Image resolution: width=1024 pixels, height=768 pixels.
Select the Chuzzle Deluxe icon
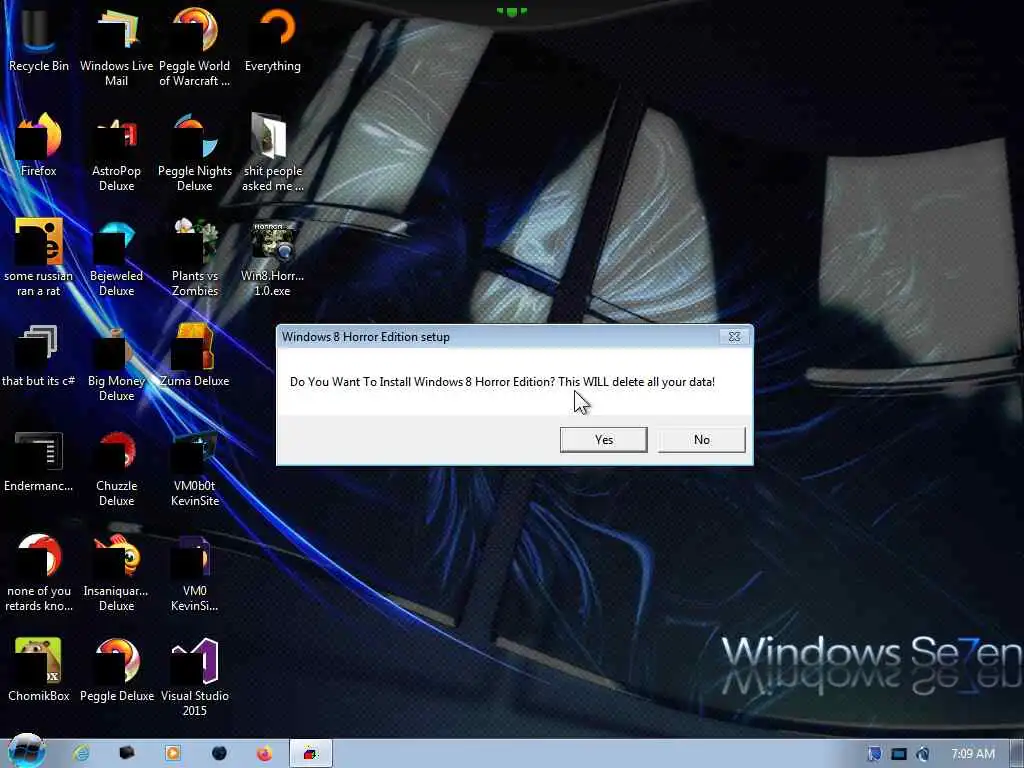(116, 467)
